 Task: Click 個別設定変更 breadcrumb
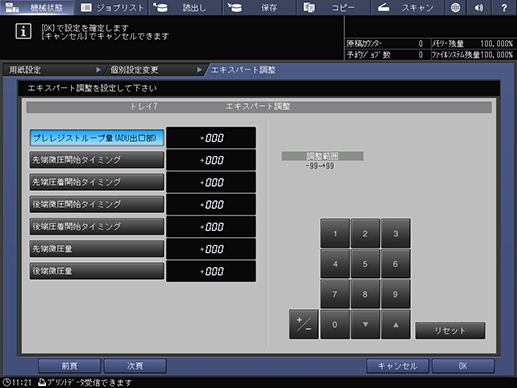(155, 70)
